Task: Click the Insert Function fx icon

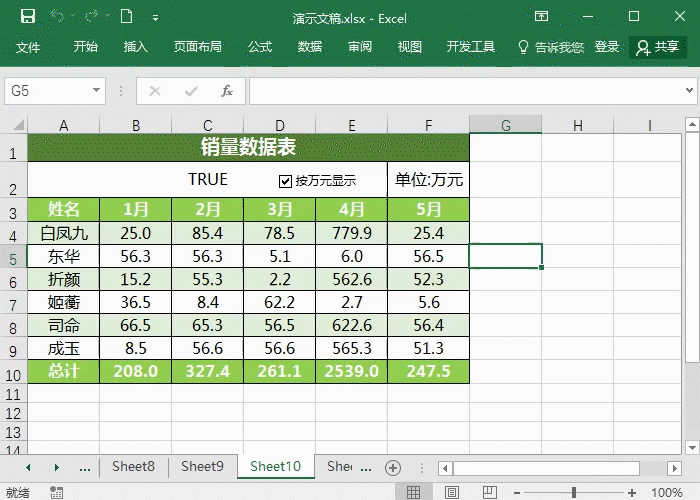Action: coord(227,91)
